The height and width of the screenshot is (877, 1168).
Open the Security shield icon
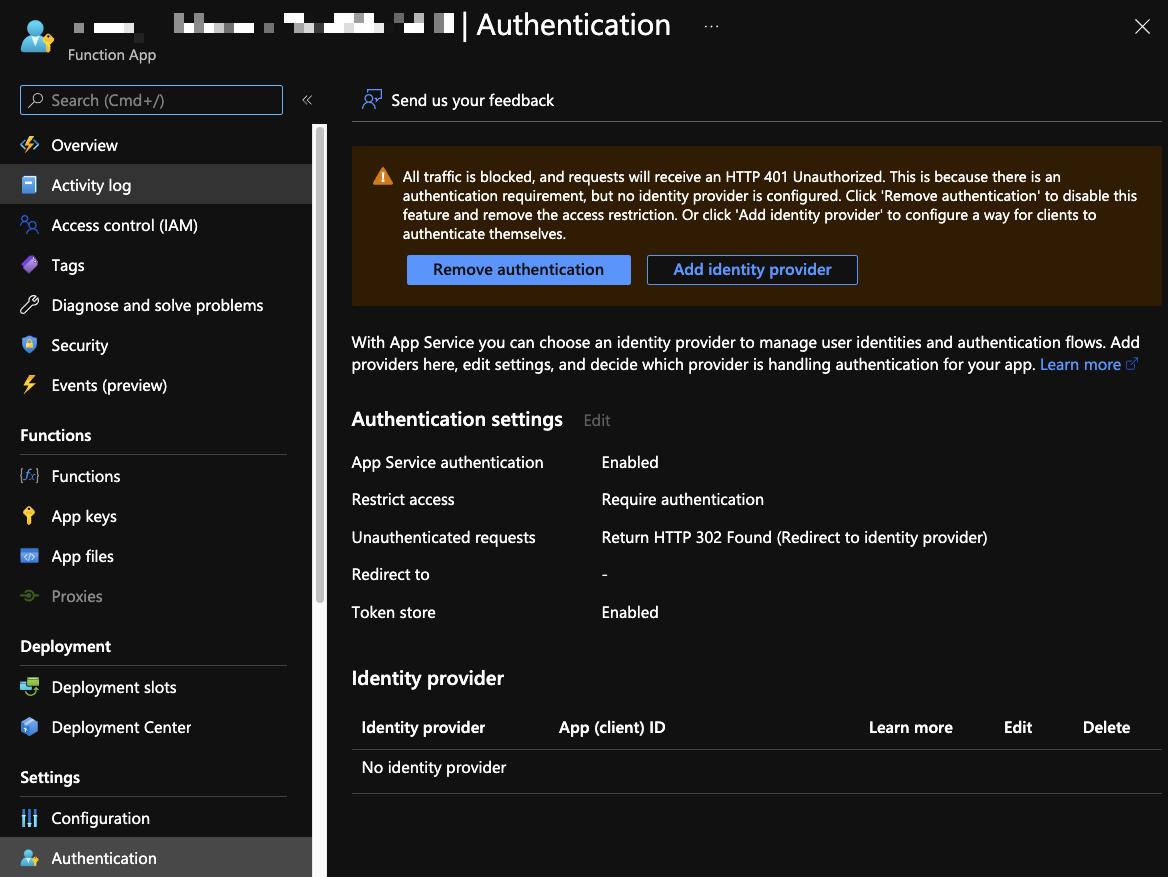click(30, 345)
